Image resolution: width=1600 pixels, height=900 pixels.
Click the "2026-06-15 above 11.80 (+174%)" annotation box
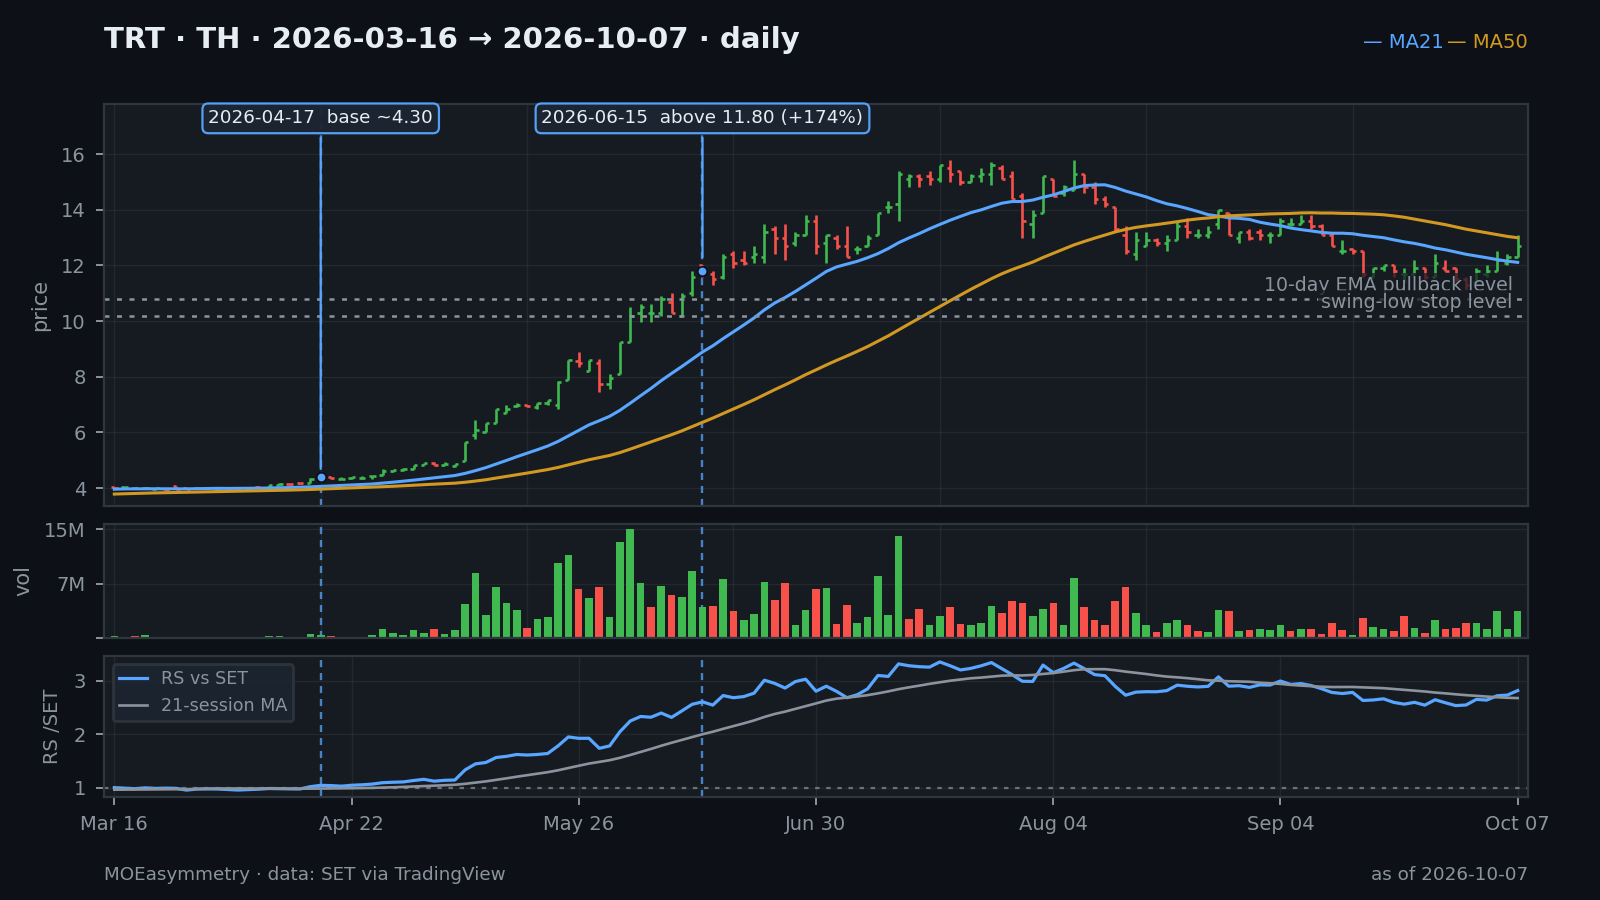pos(702,118)
